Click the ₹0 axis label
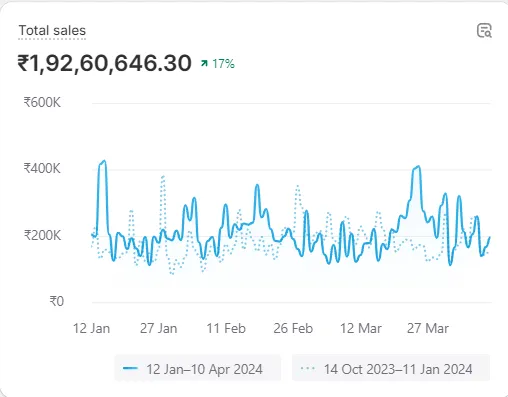Image resolution: width=508 pixels, height=397 pixels. coord(57,301)
